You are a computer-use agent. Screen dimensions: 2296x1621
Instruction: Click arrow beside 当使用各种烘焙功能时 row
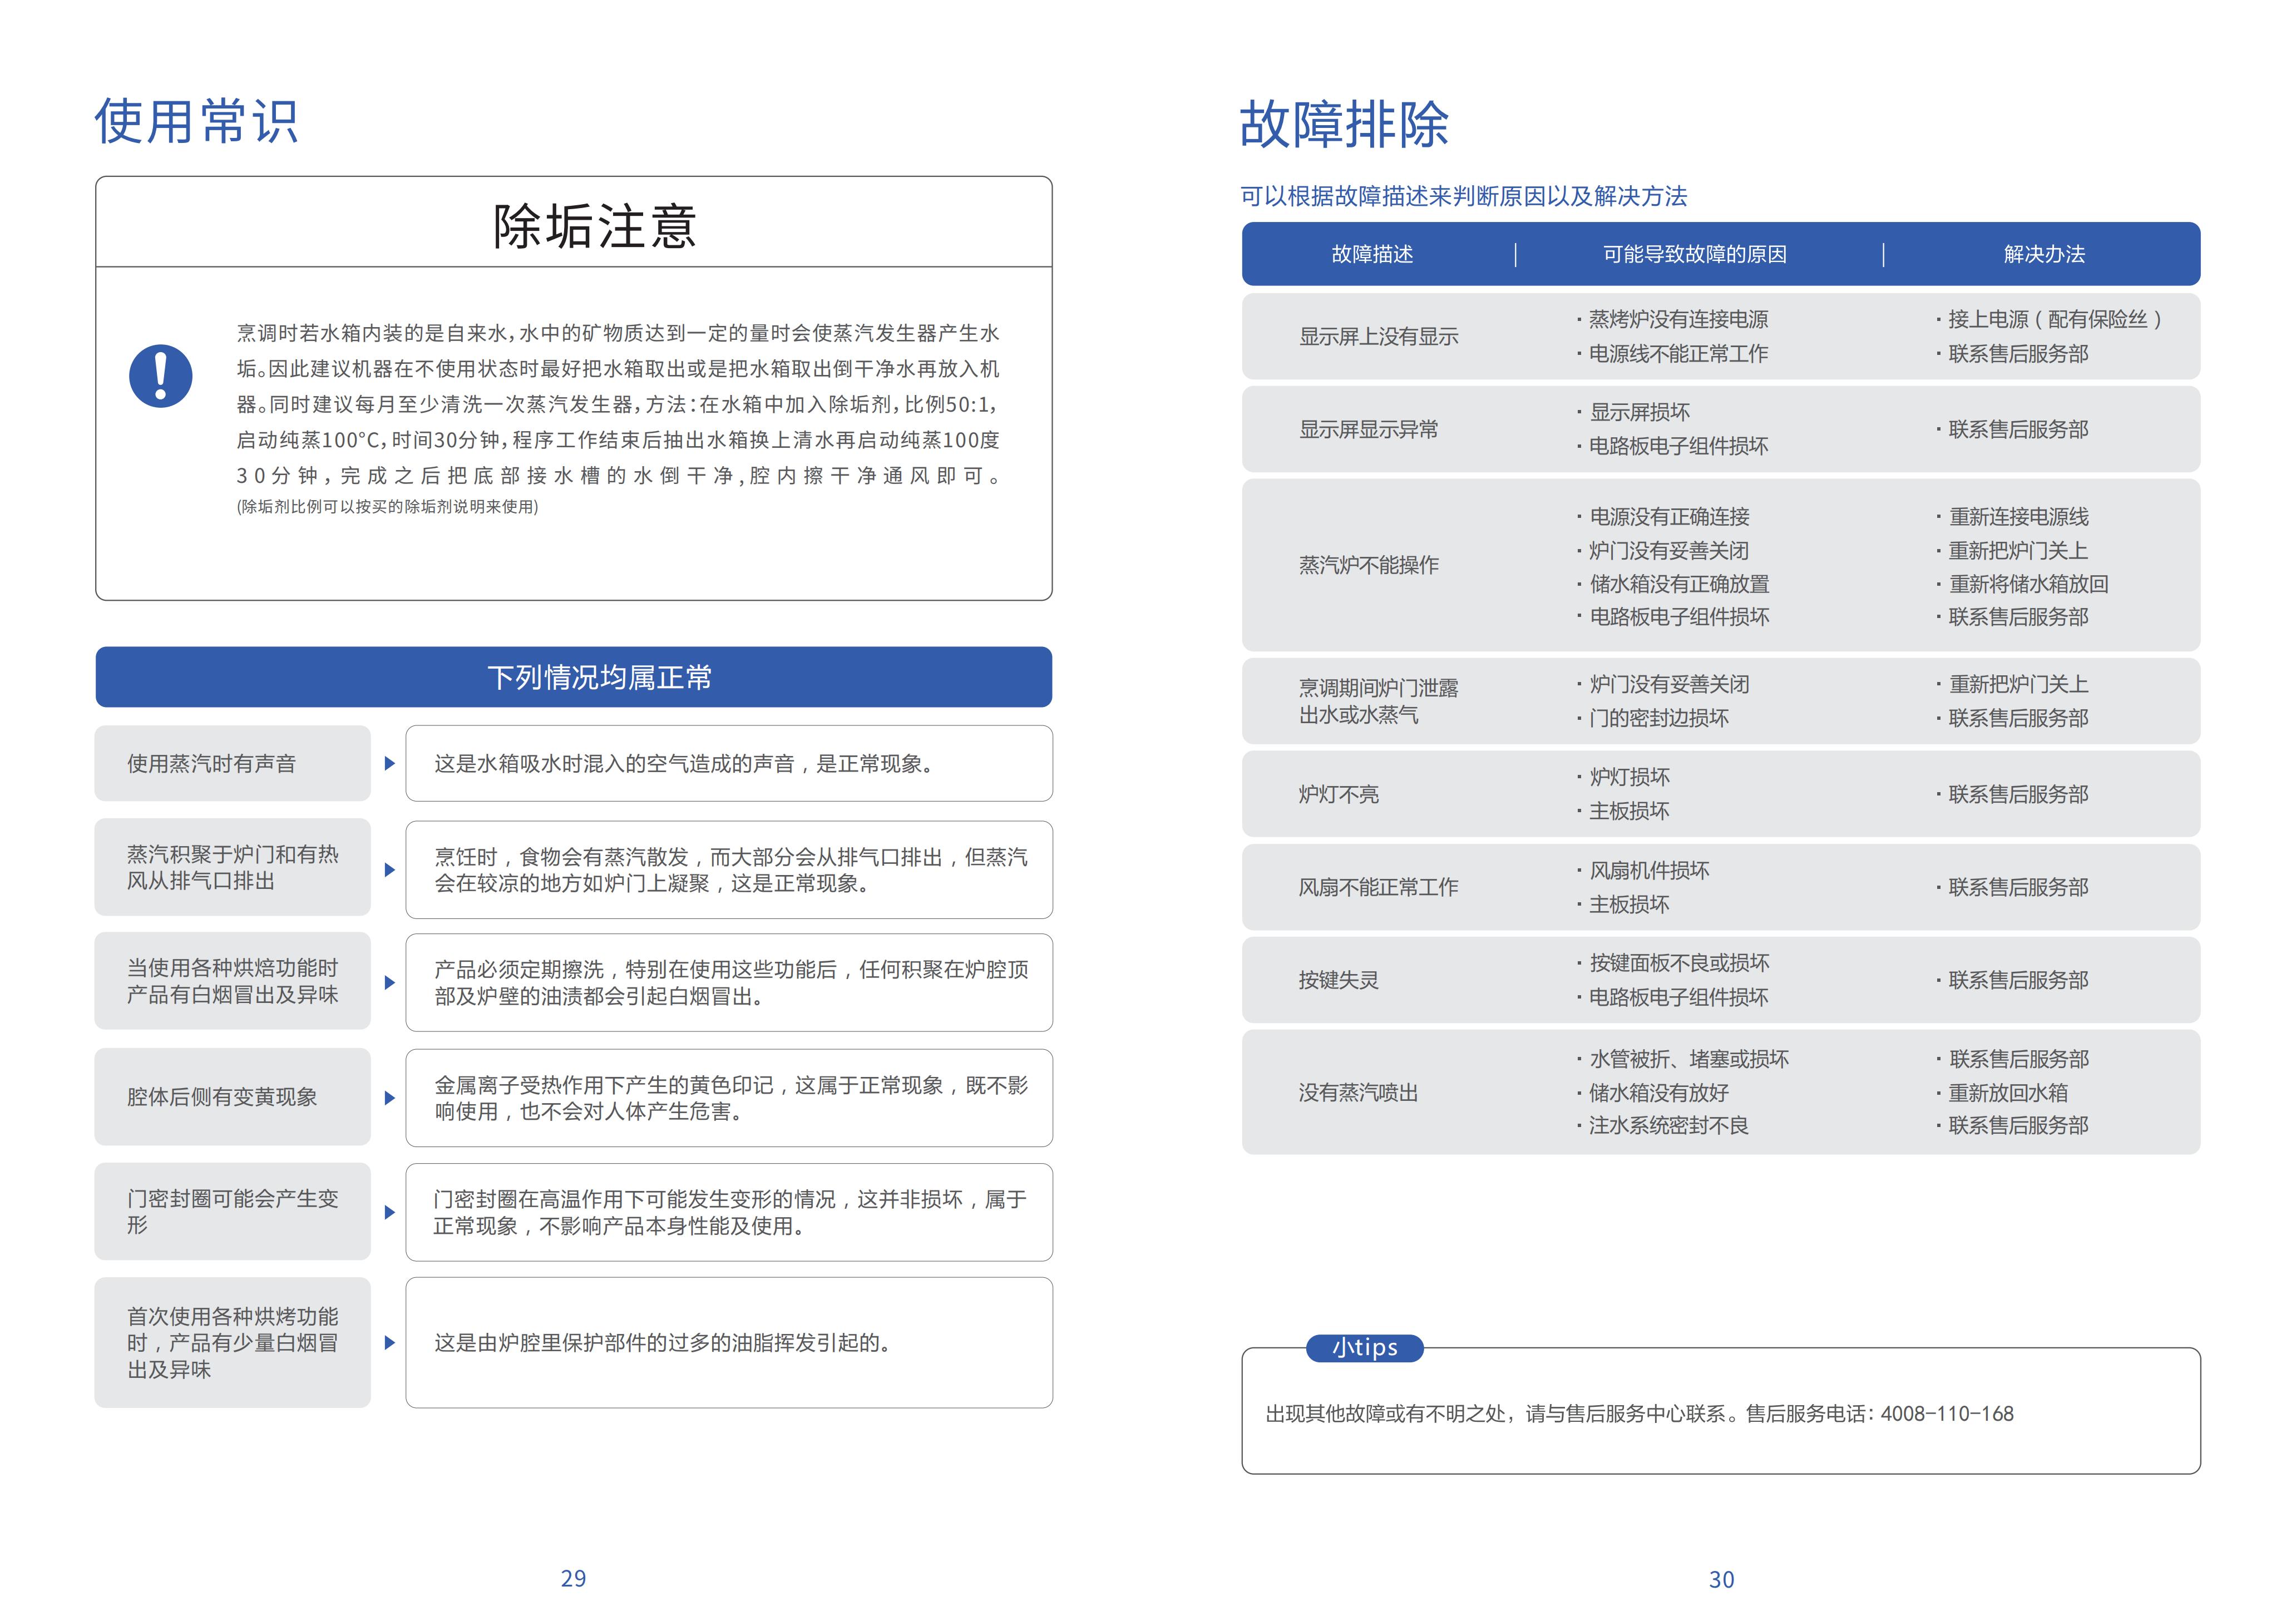tap(389, 982)
